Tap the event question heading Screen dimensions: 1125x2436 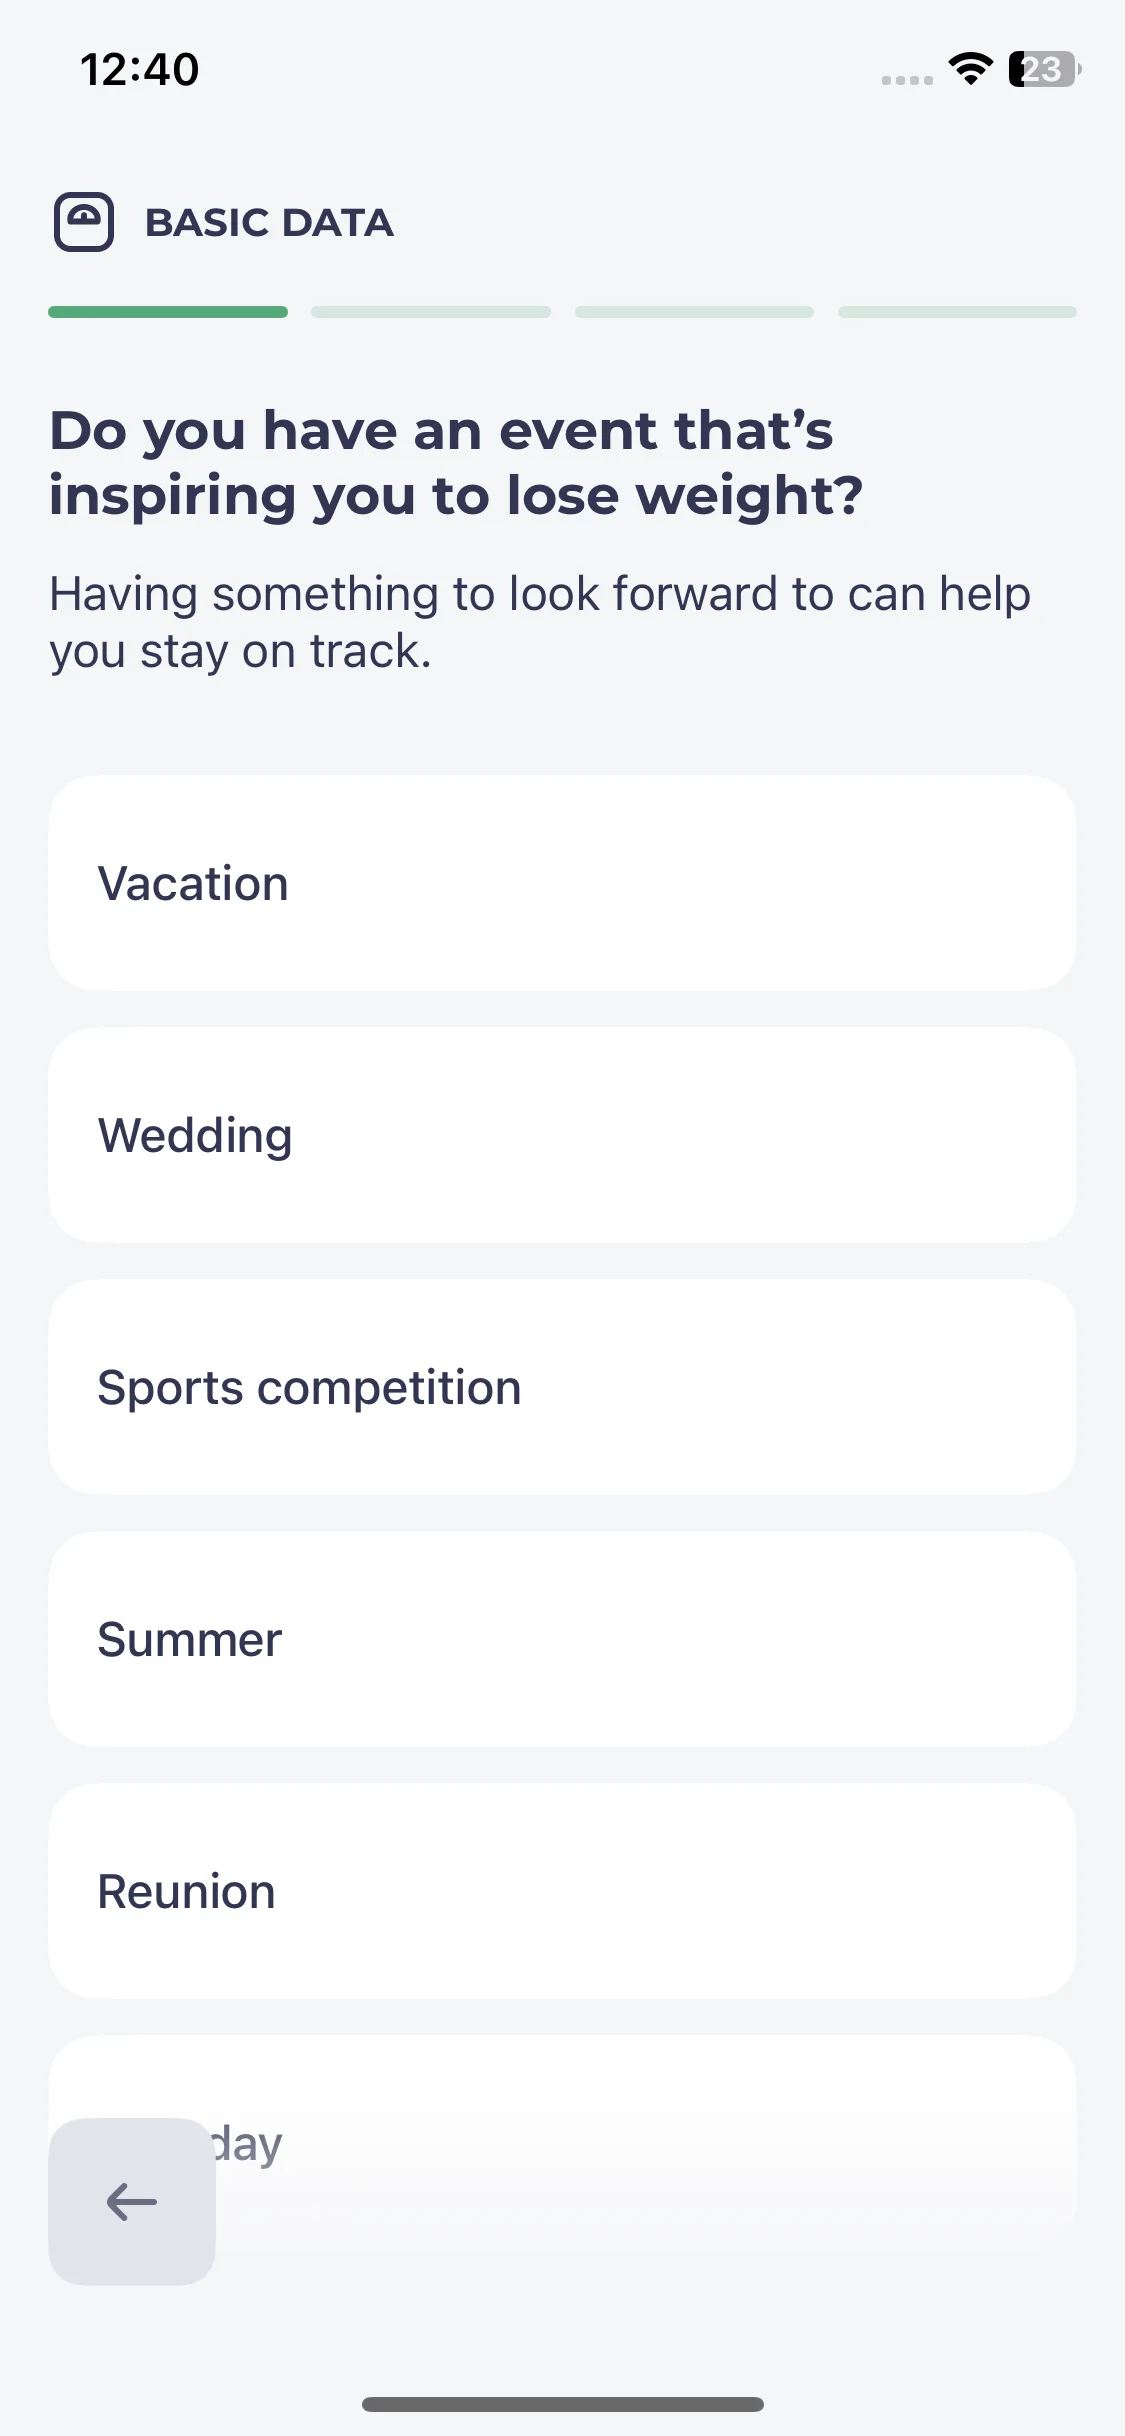pos(456,463)
